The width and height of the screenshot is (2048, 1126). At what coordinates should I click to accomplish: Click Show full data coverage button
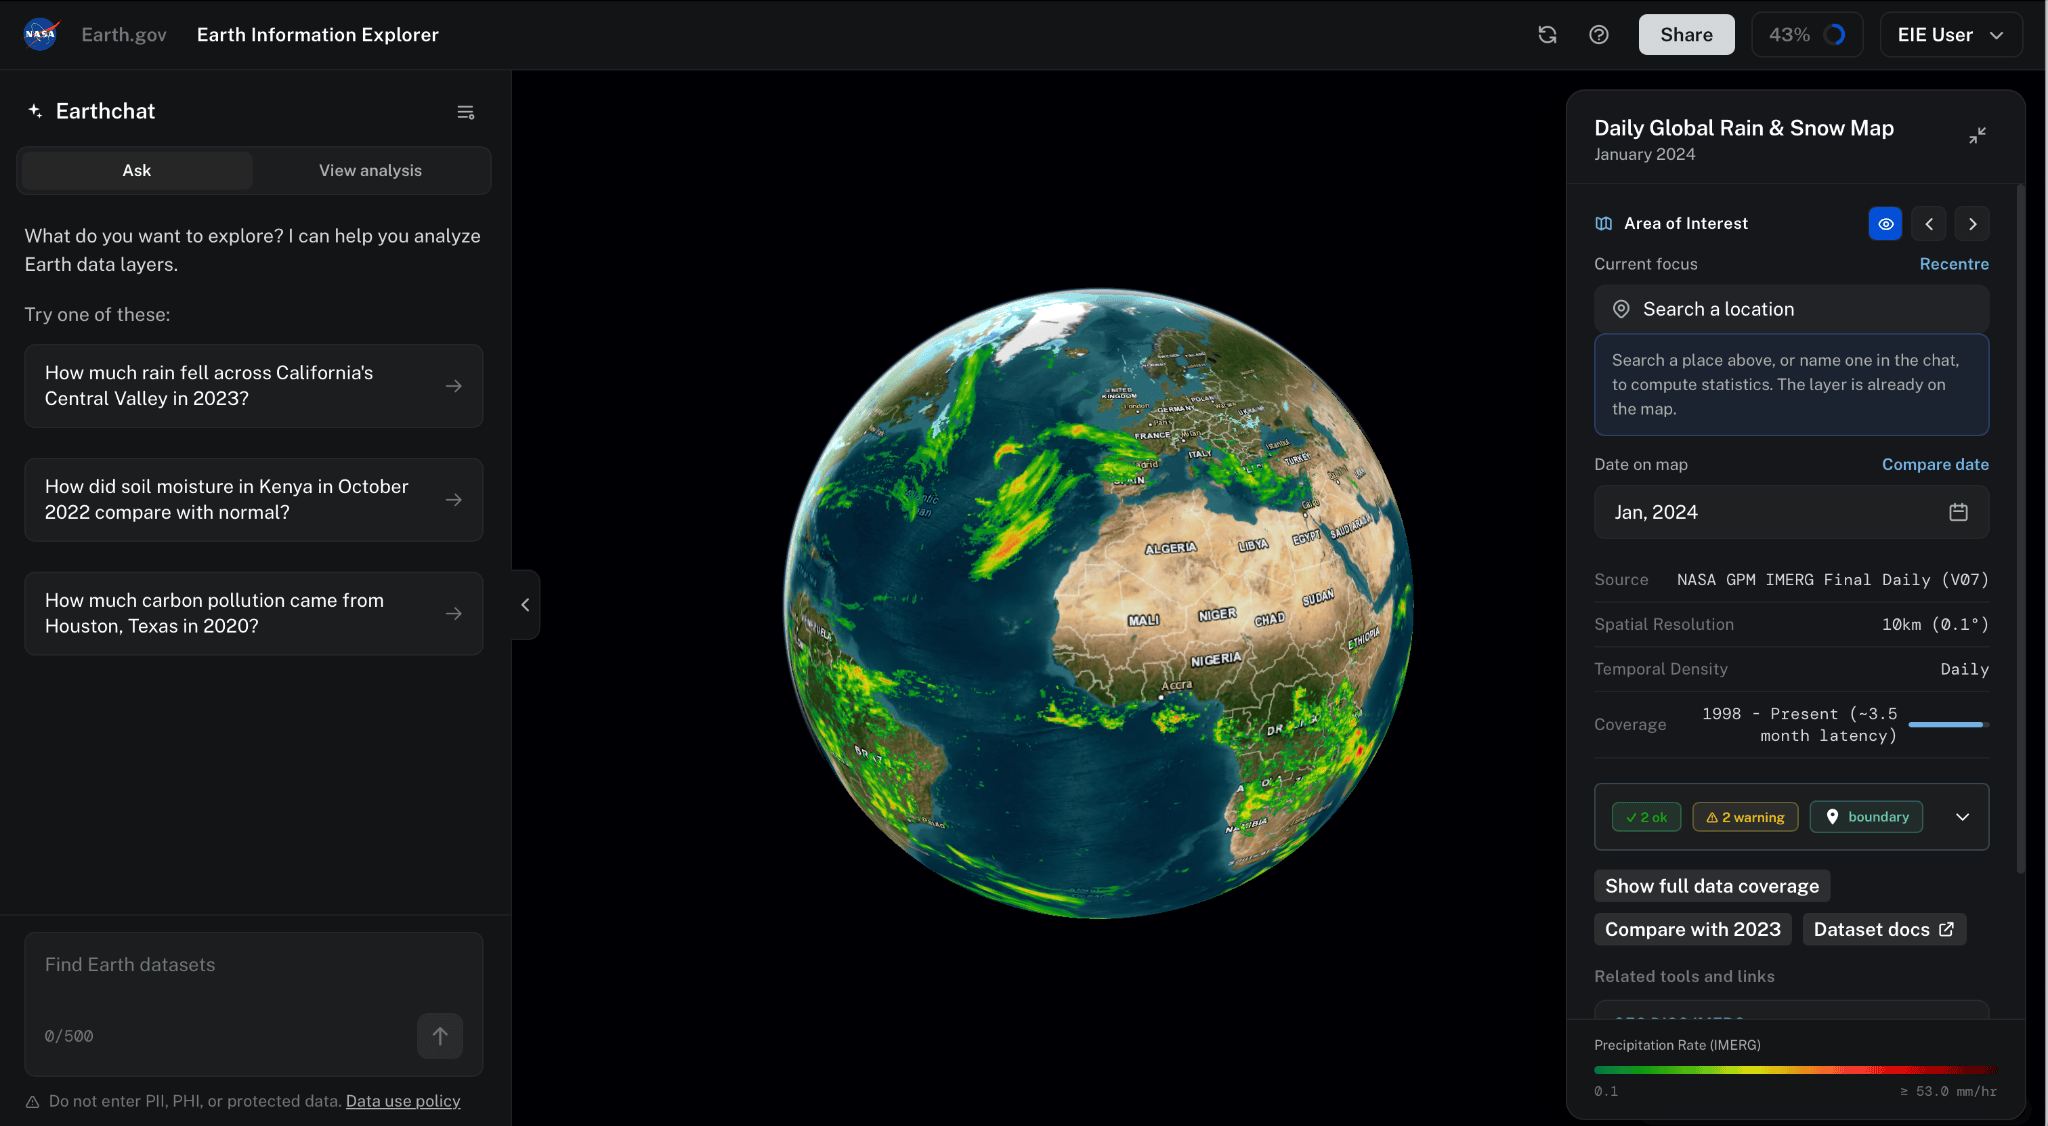[1712, 886]
